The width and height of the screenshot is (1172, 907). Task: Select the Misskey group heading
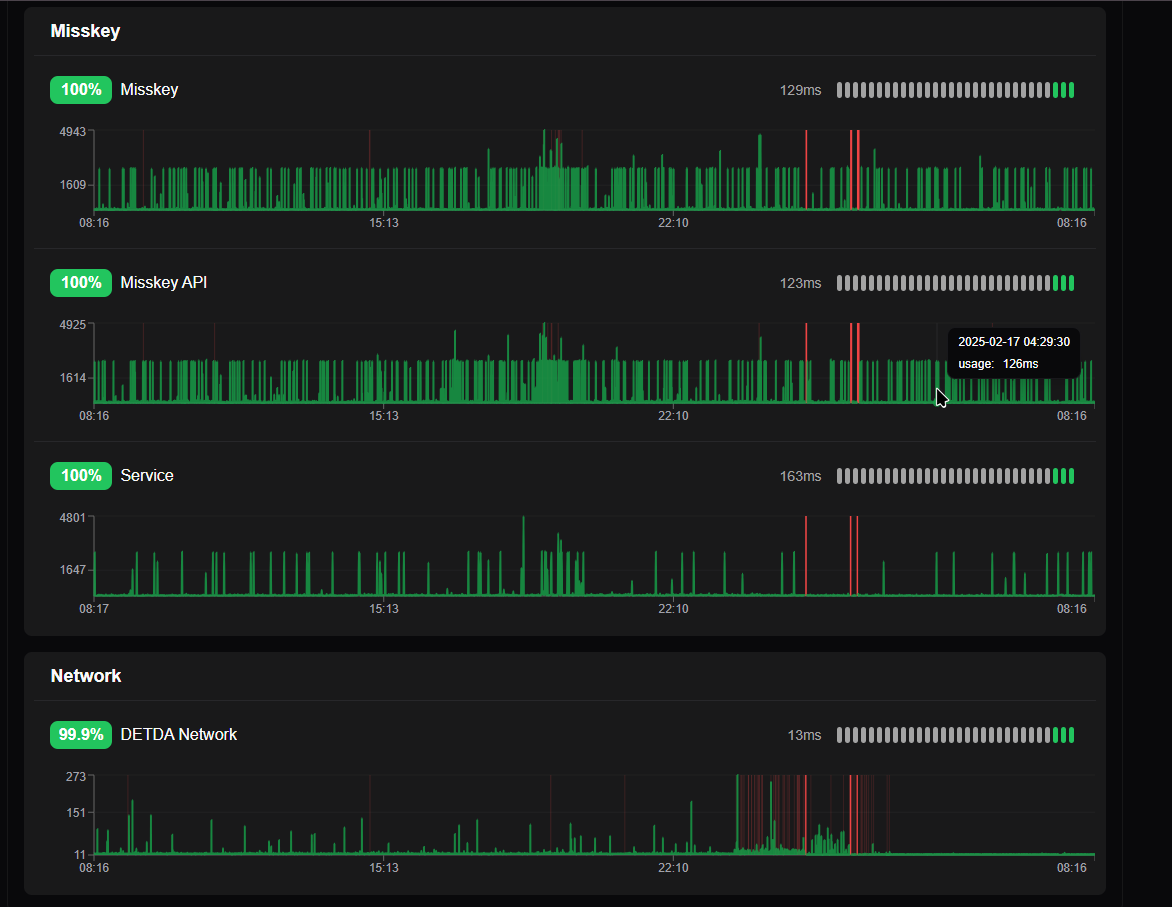tap(85, 31)
